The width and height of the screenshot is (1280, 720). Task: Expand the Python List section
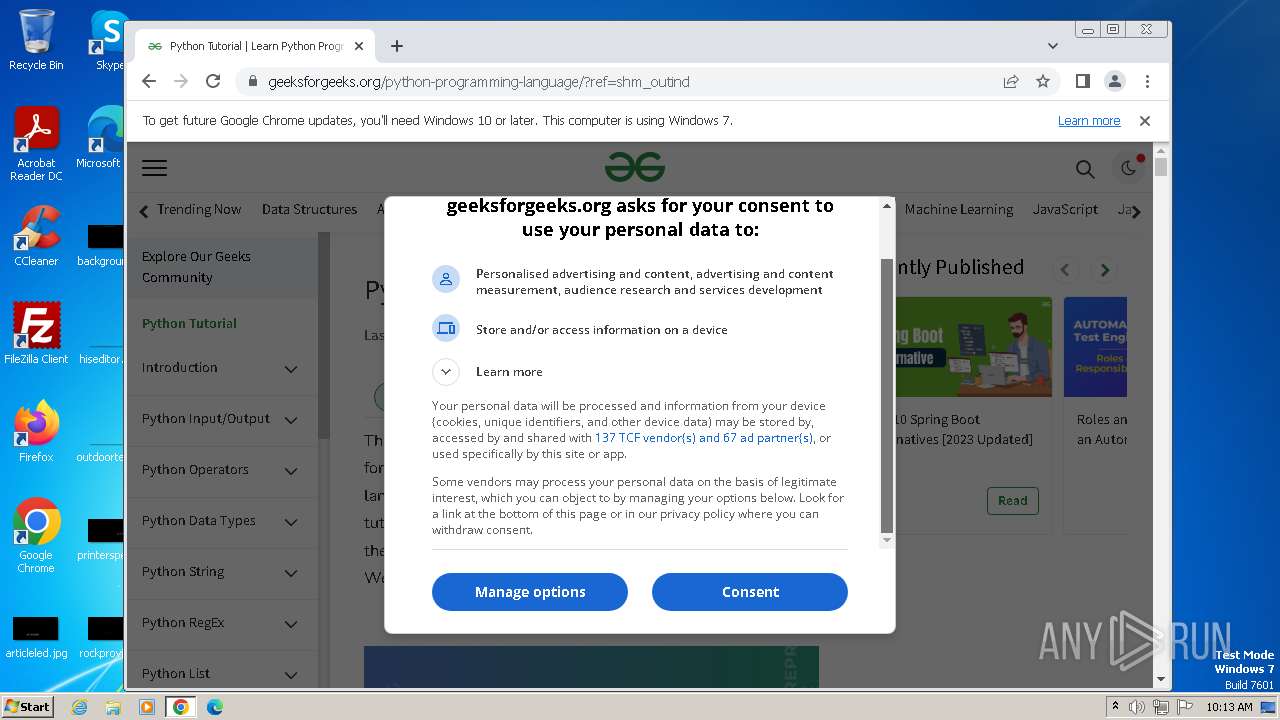pos(291,675)
